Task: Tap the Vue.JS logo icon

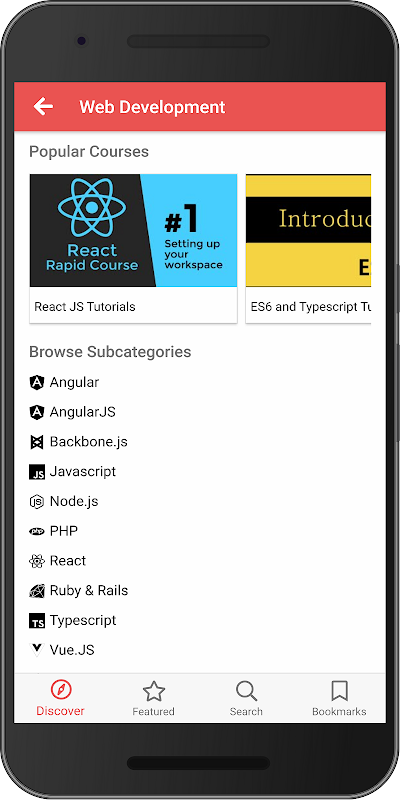Action: tap(37, 650)
